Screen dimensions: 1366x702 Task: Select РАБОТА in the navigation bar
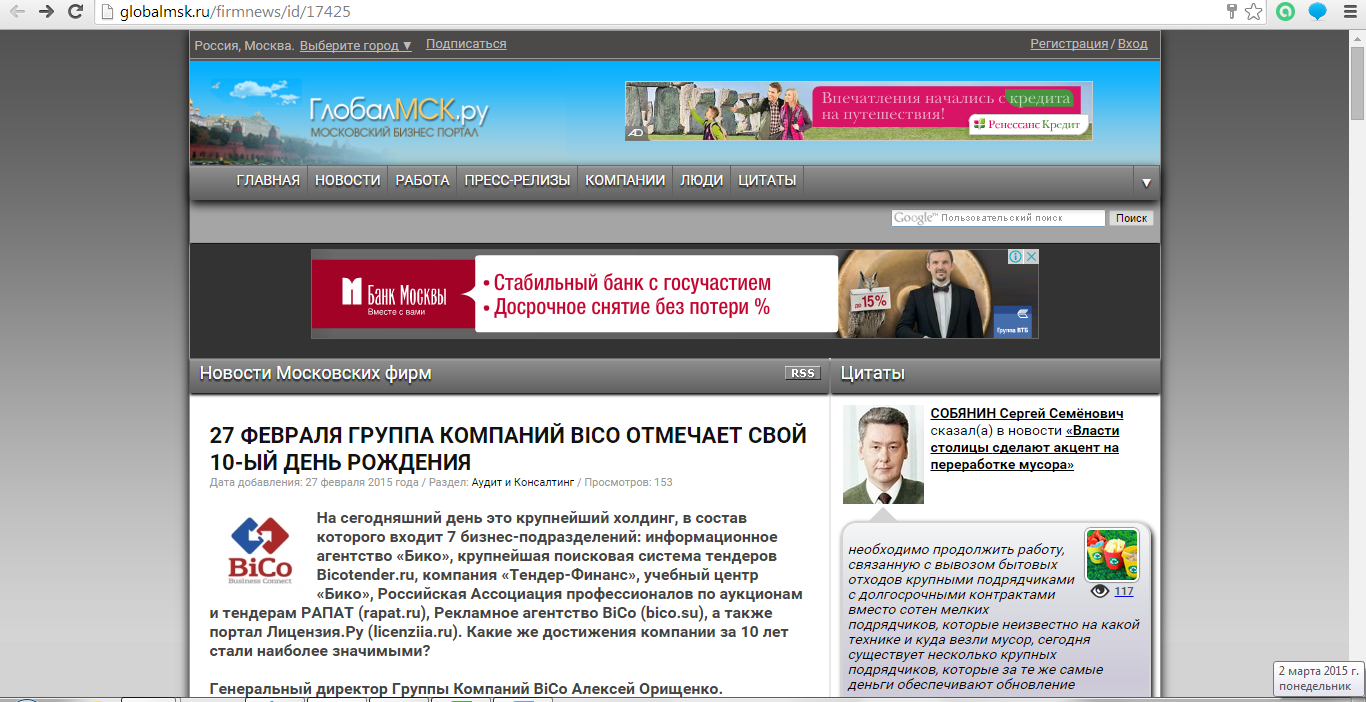(422, 180)
